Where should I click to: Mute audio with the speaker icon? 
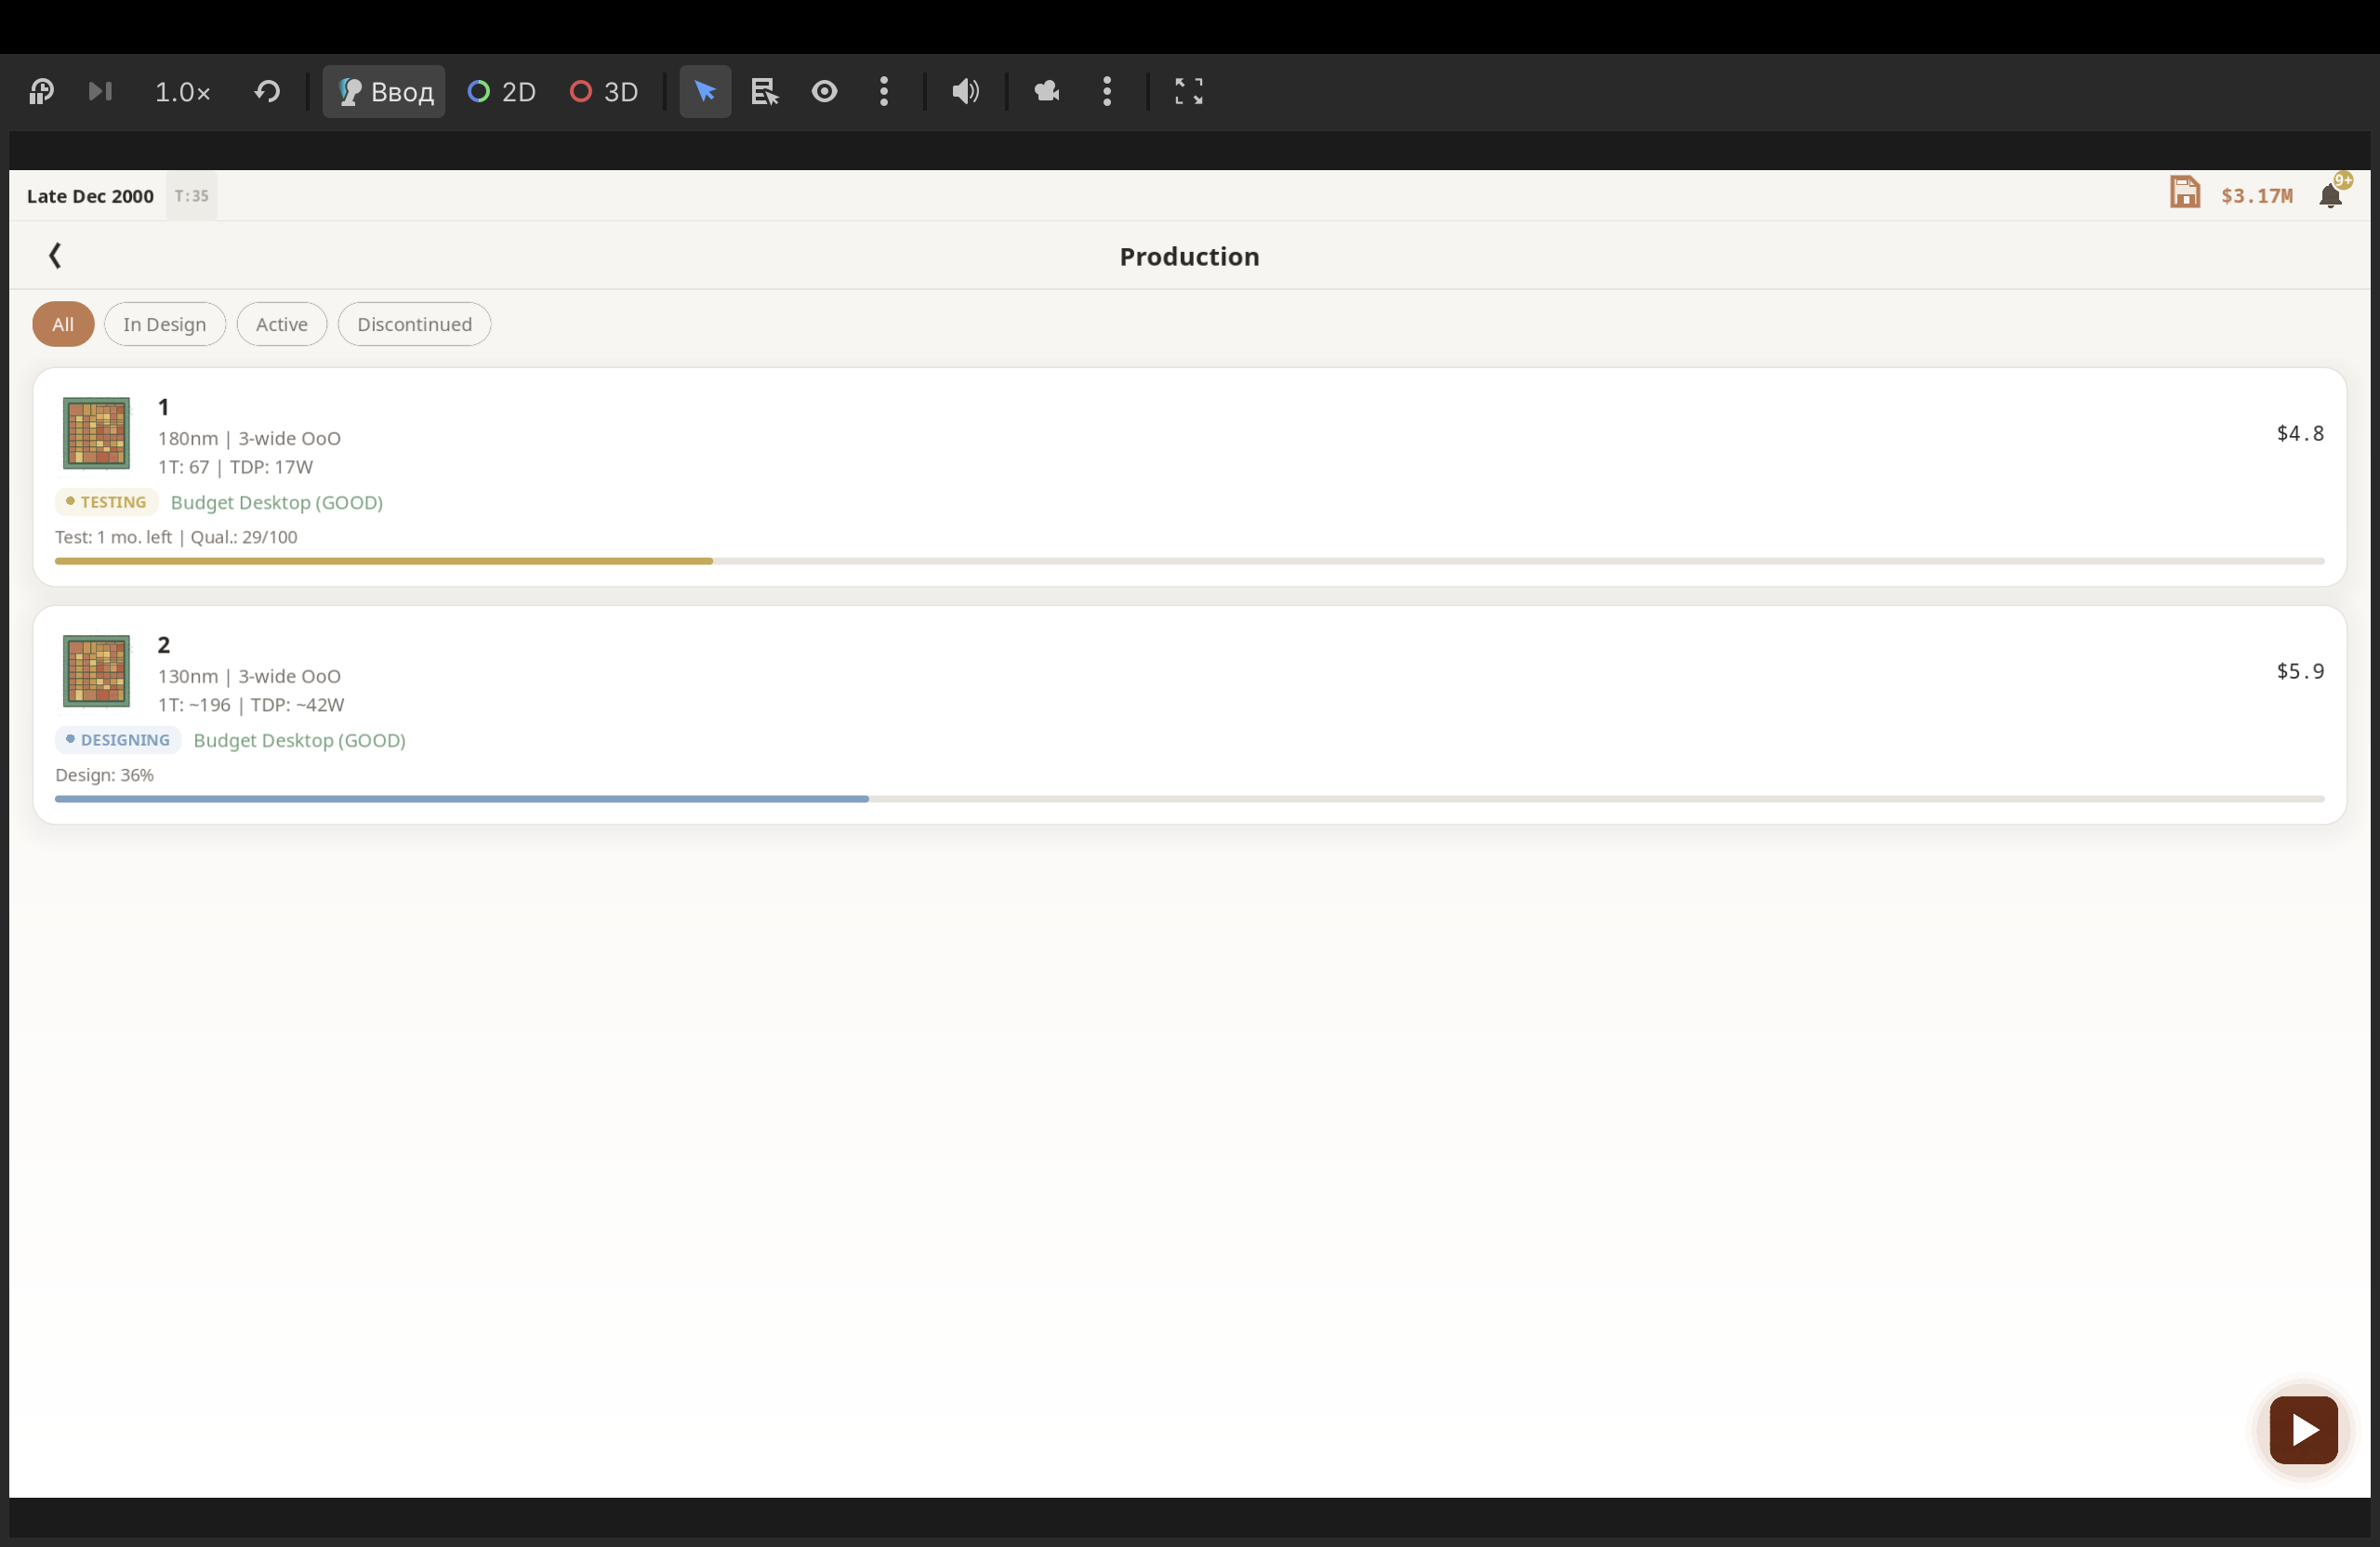(x=965, y=92)
